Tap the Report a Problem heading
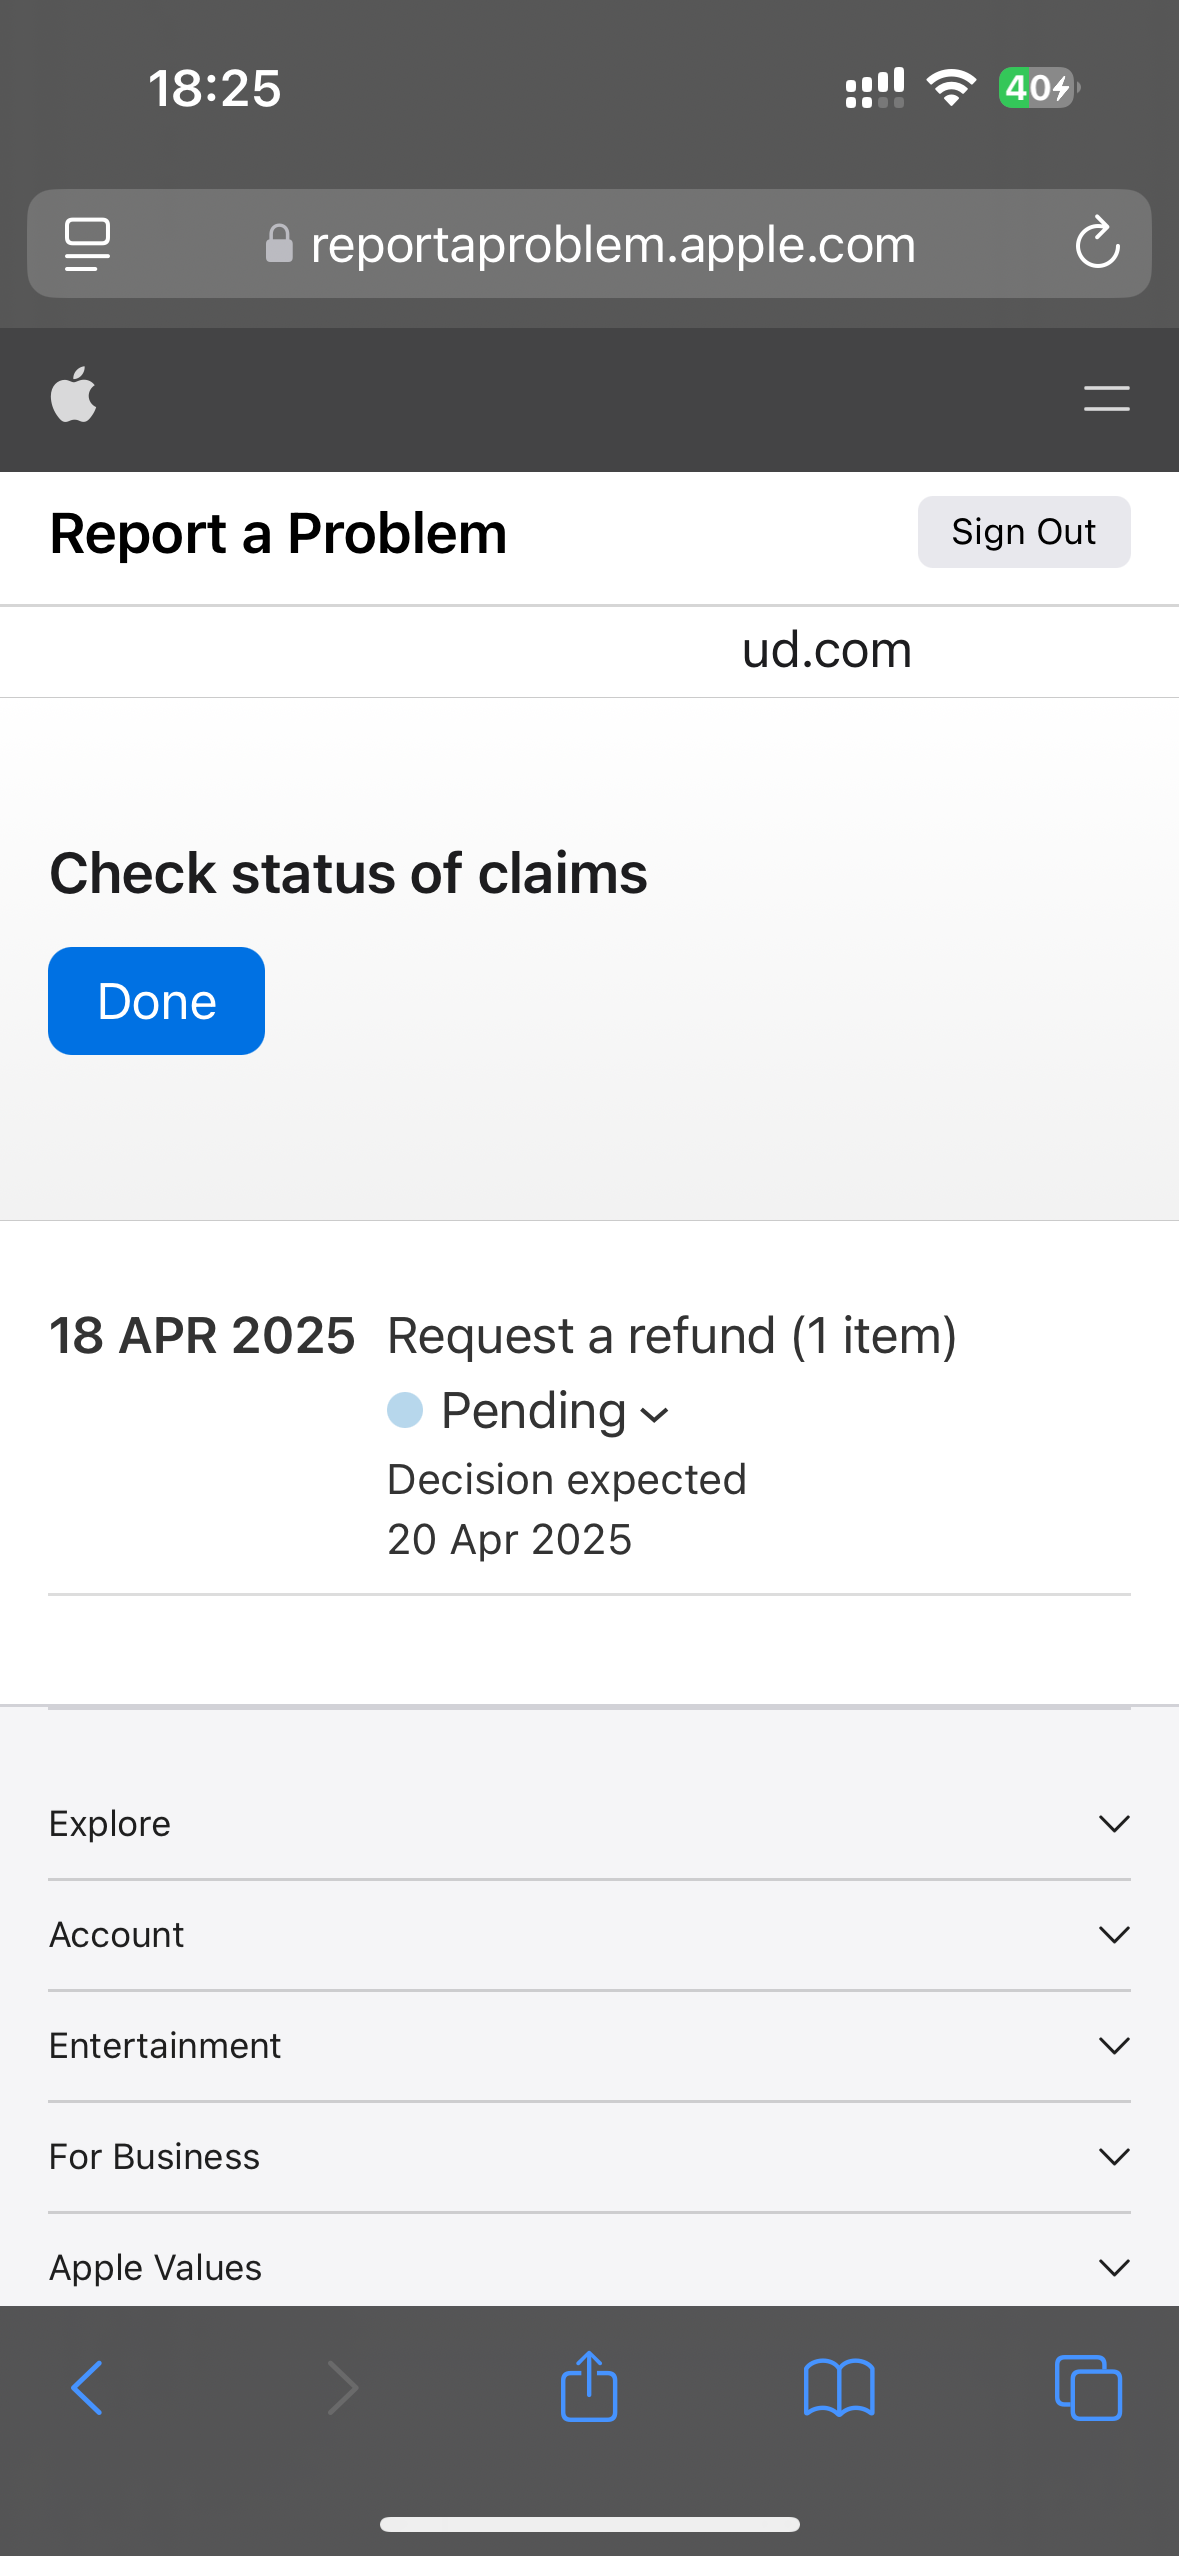The height and width of the screenshot is (2556, 1179). (278, 533)
